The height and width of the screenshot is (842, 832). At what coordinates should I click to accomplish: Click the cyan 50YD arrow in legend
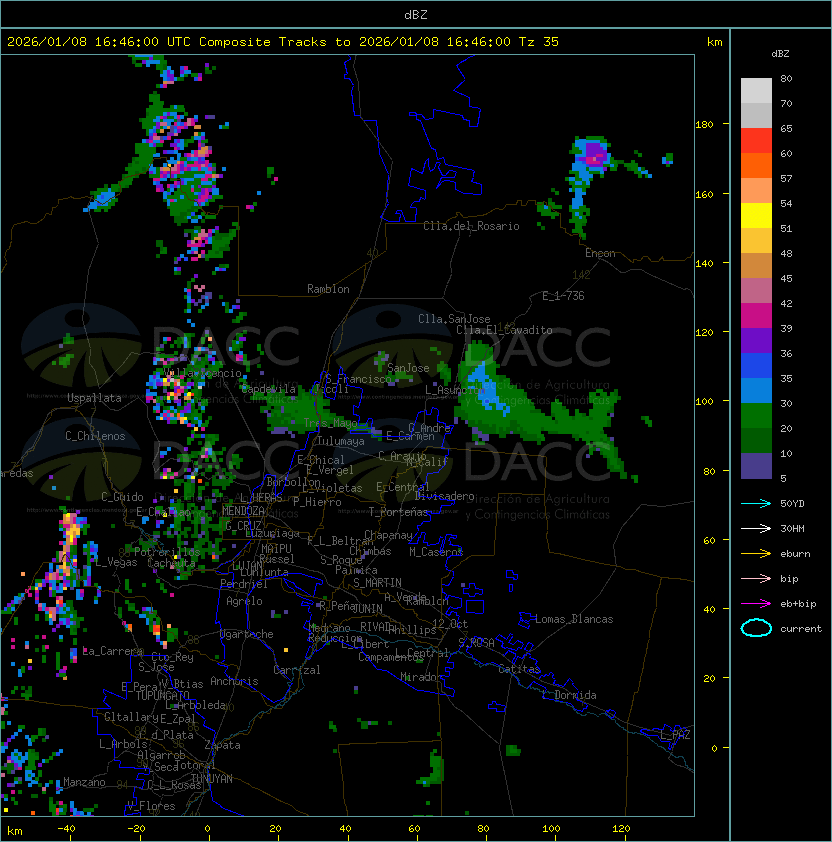[756, 503]
